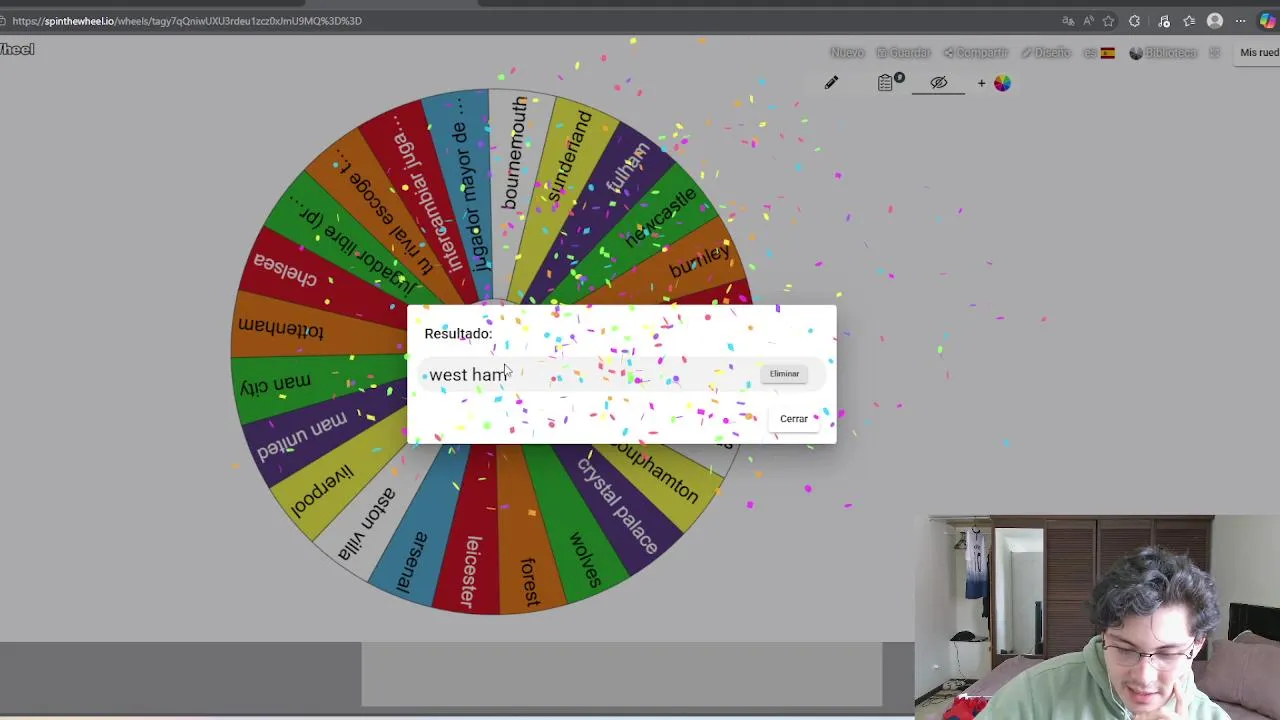1280x720 pixels.
Task: Click the browser address bar URL
Action: (187, 21)
